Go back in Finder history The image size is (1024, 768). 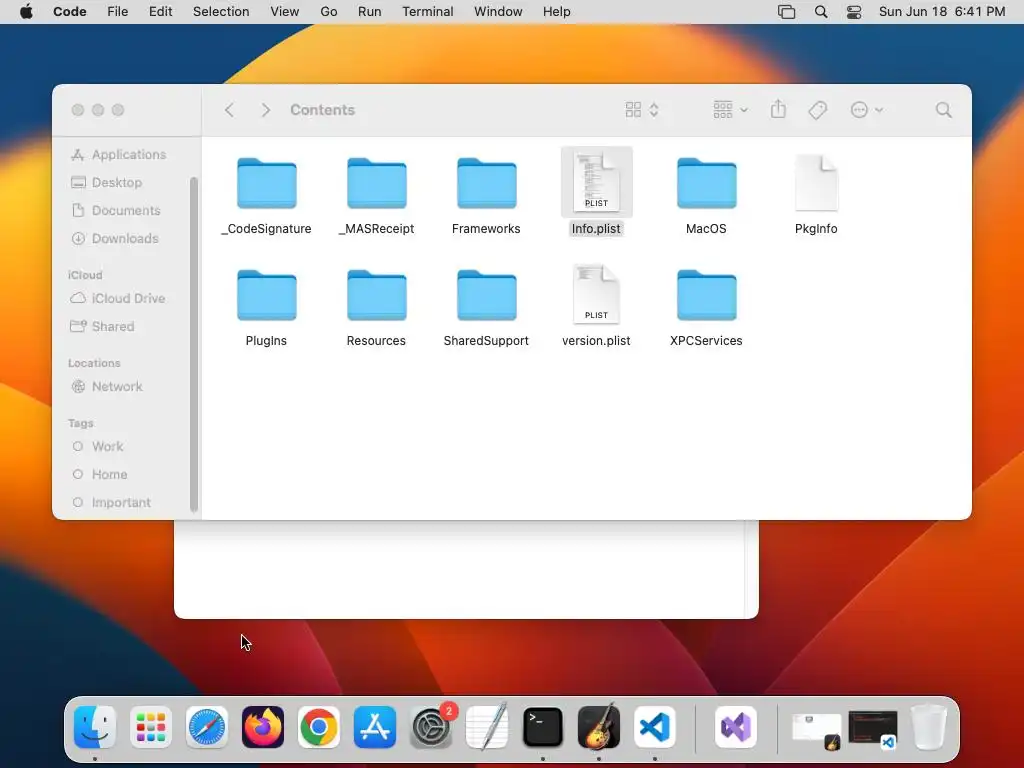click(x=229, y=110)
